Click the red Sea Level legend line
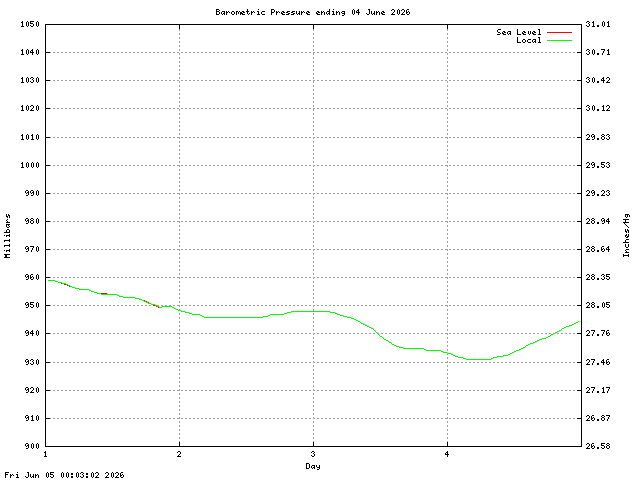Image resolution: width=640 pixels, height=480 pixels. pyautogui.click(x=559, y=32)
